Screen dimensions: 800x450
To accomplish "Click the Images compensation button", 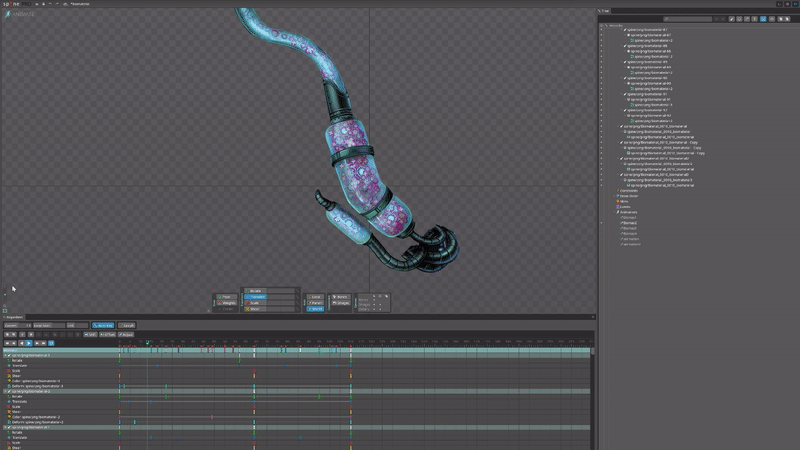I will tap(341, 303).
